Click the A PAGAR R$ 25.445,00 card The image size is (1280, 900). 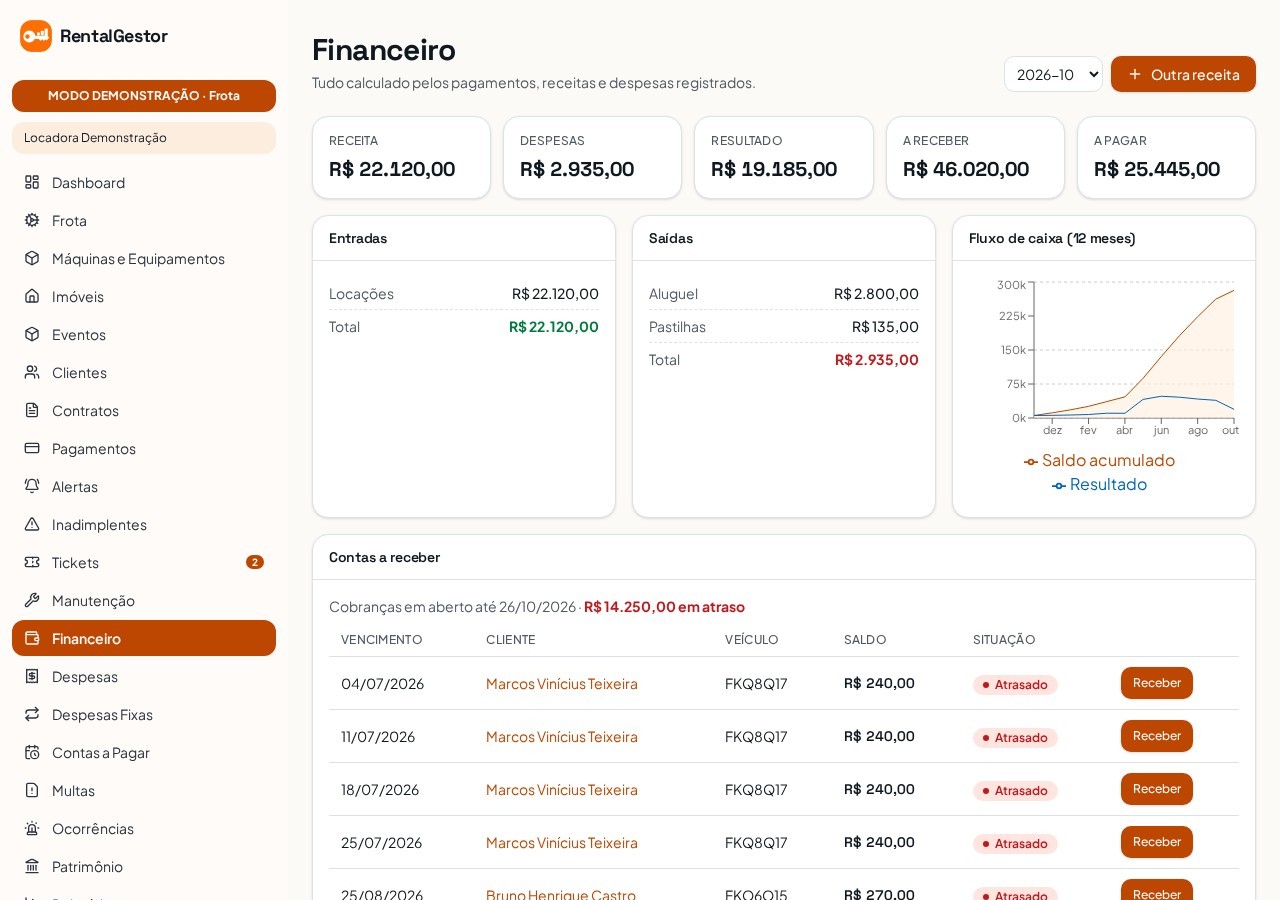coord(1166,158)
